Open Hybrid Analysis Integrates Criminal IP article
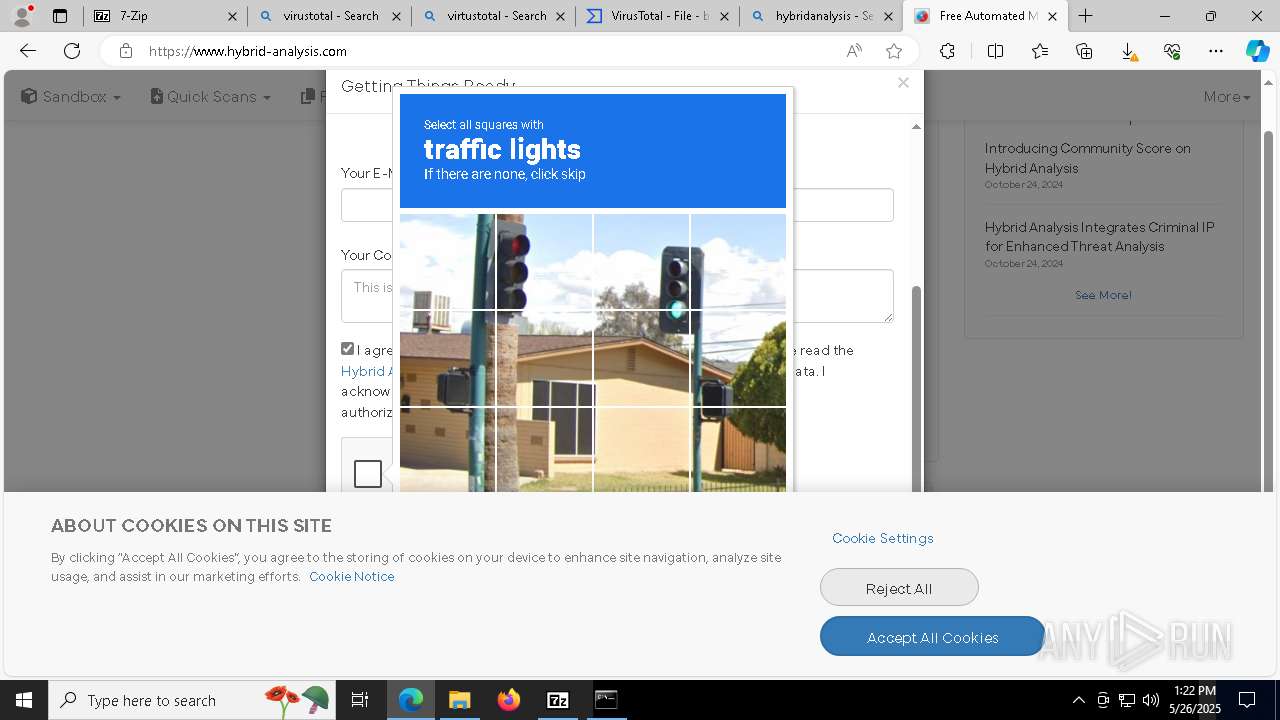The image size is (1280, 720). [1100, 237]
